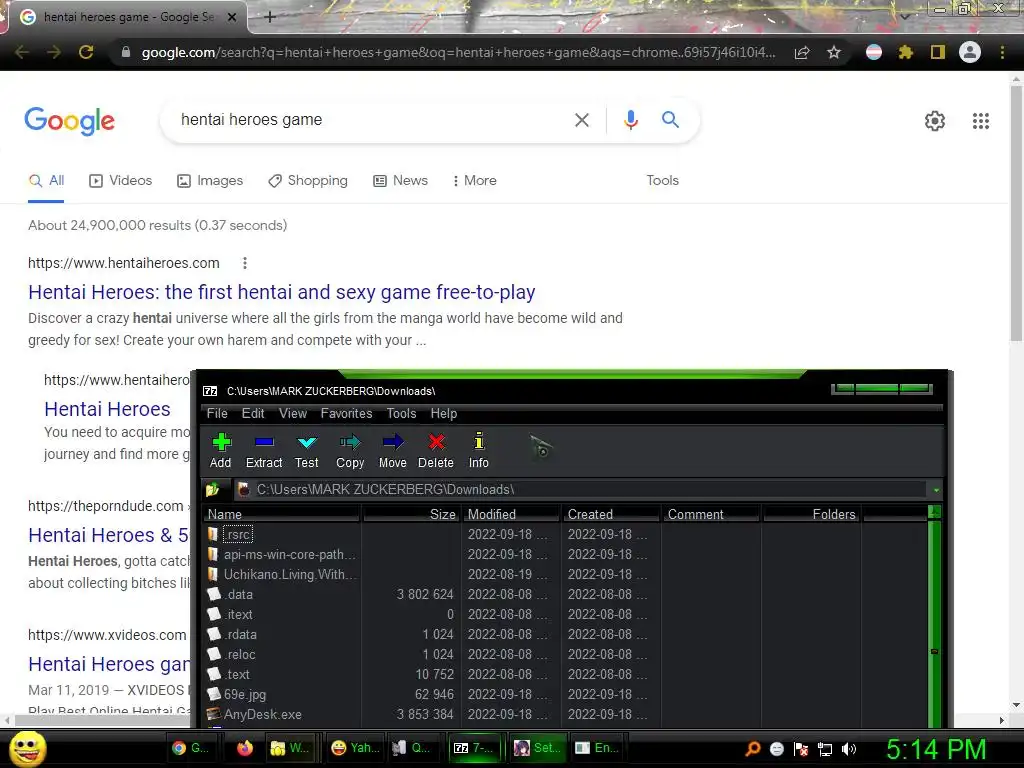Click the Test toolbar icon in 7-Zip
1024x768 pixels.
click(x=306, y=451)
